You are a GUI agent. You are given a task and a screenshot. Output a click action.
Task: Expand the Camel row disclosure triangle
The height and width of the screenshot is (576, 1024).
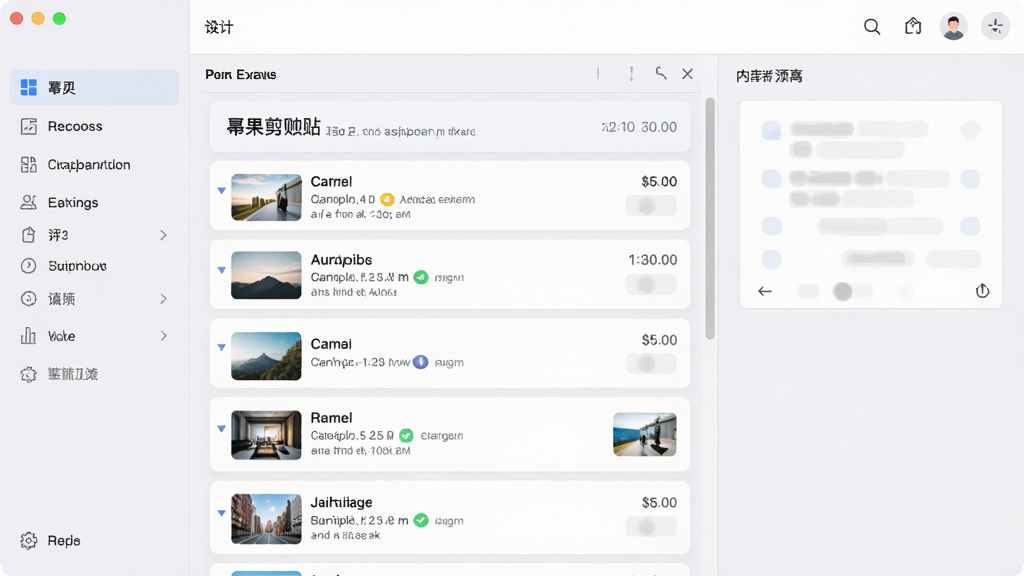(221, 191)
